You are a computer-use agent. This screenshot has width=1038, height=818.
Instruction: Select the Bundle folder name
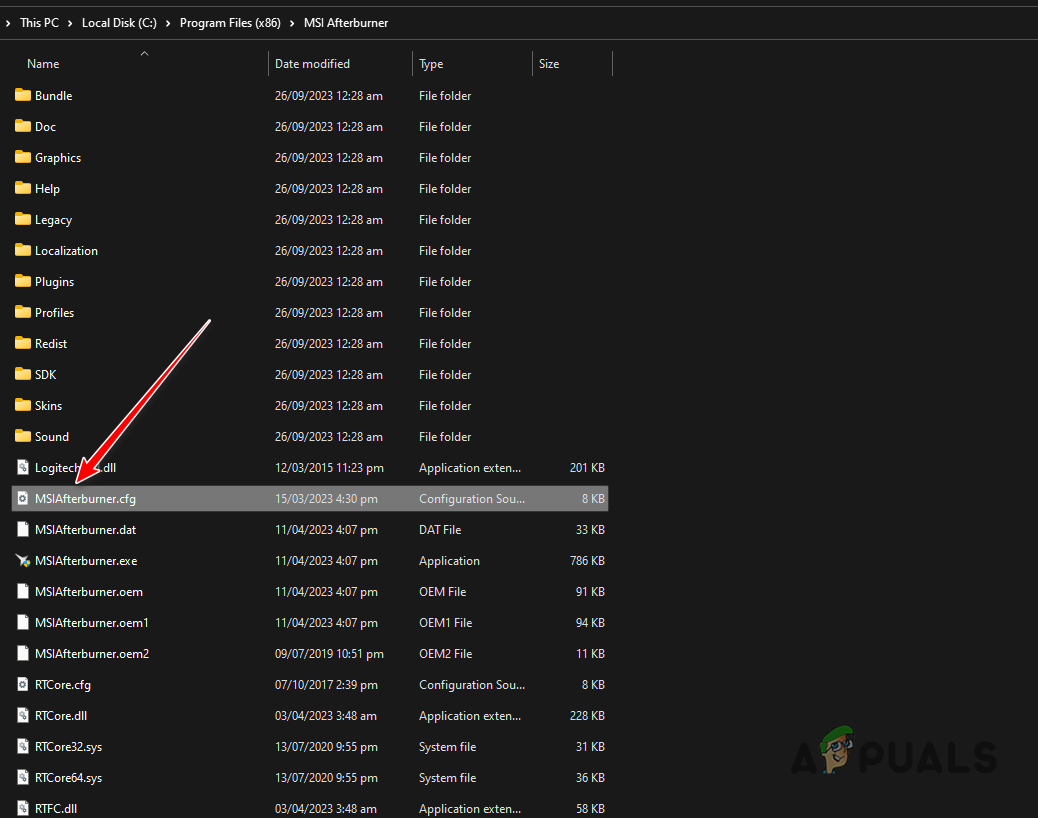tap(54, 95)
